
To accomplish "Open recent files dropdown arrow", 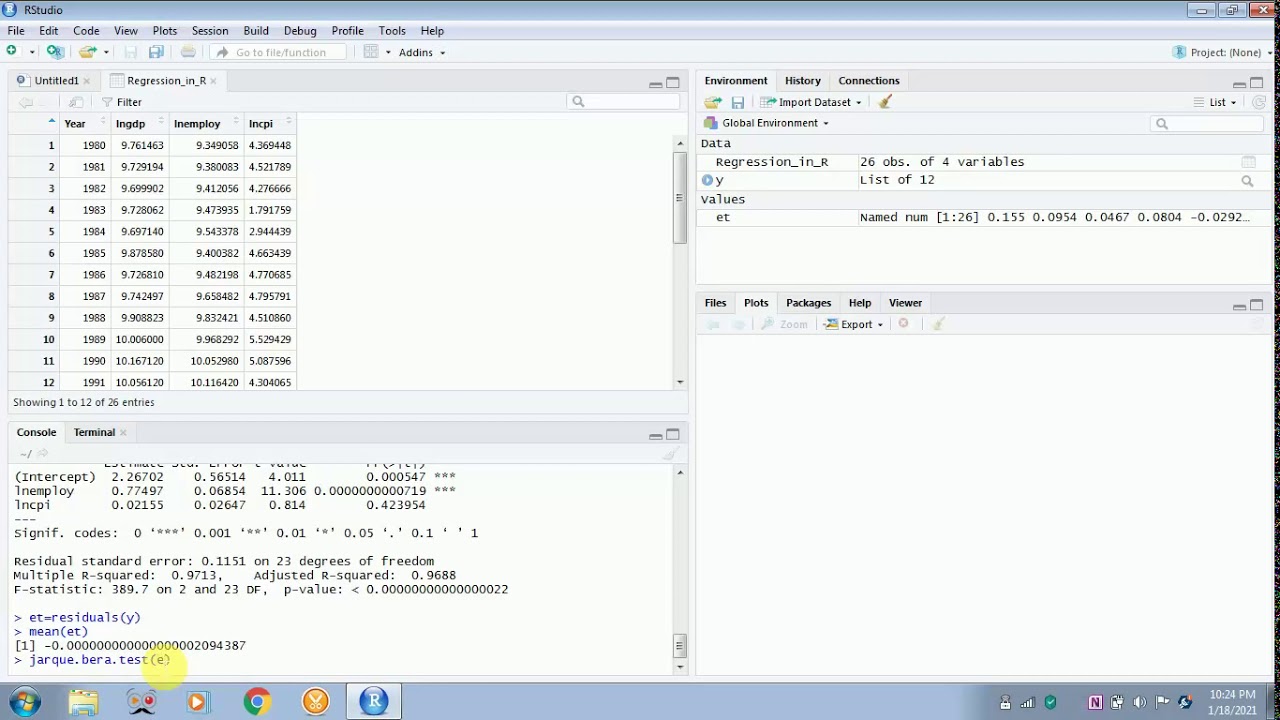I will click(x=106, y=52).
